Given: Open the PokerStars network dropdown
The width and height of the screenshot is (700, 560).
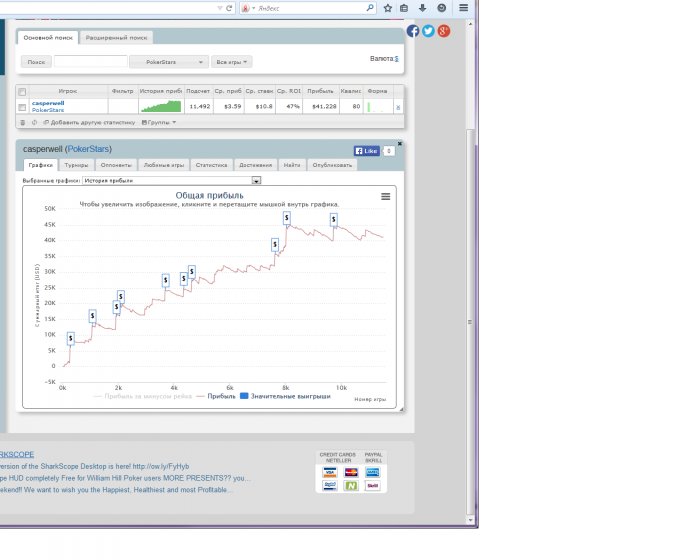Looking at the screenshot, I should click(x=169, y=62).
